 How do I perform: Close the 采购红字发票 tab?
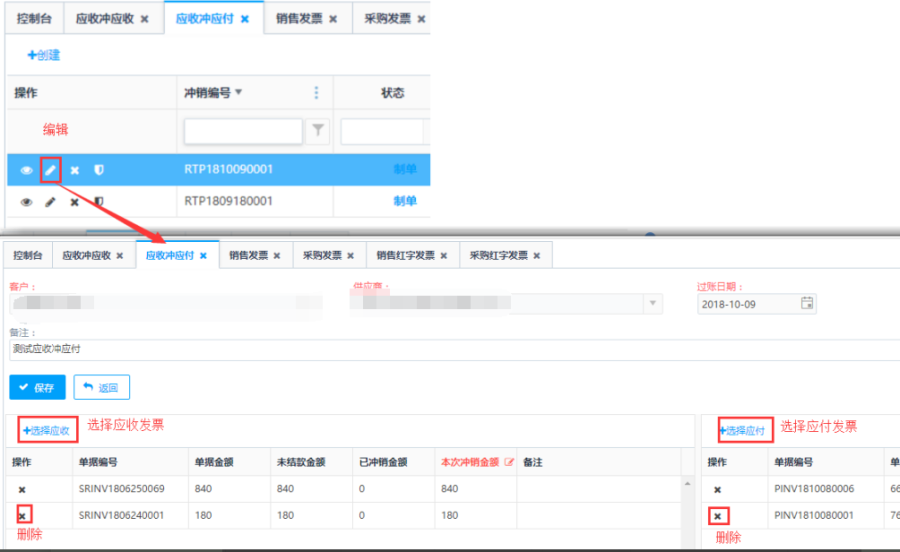pos(536,256)
